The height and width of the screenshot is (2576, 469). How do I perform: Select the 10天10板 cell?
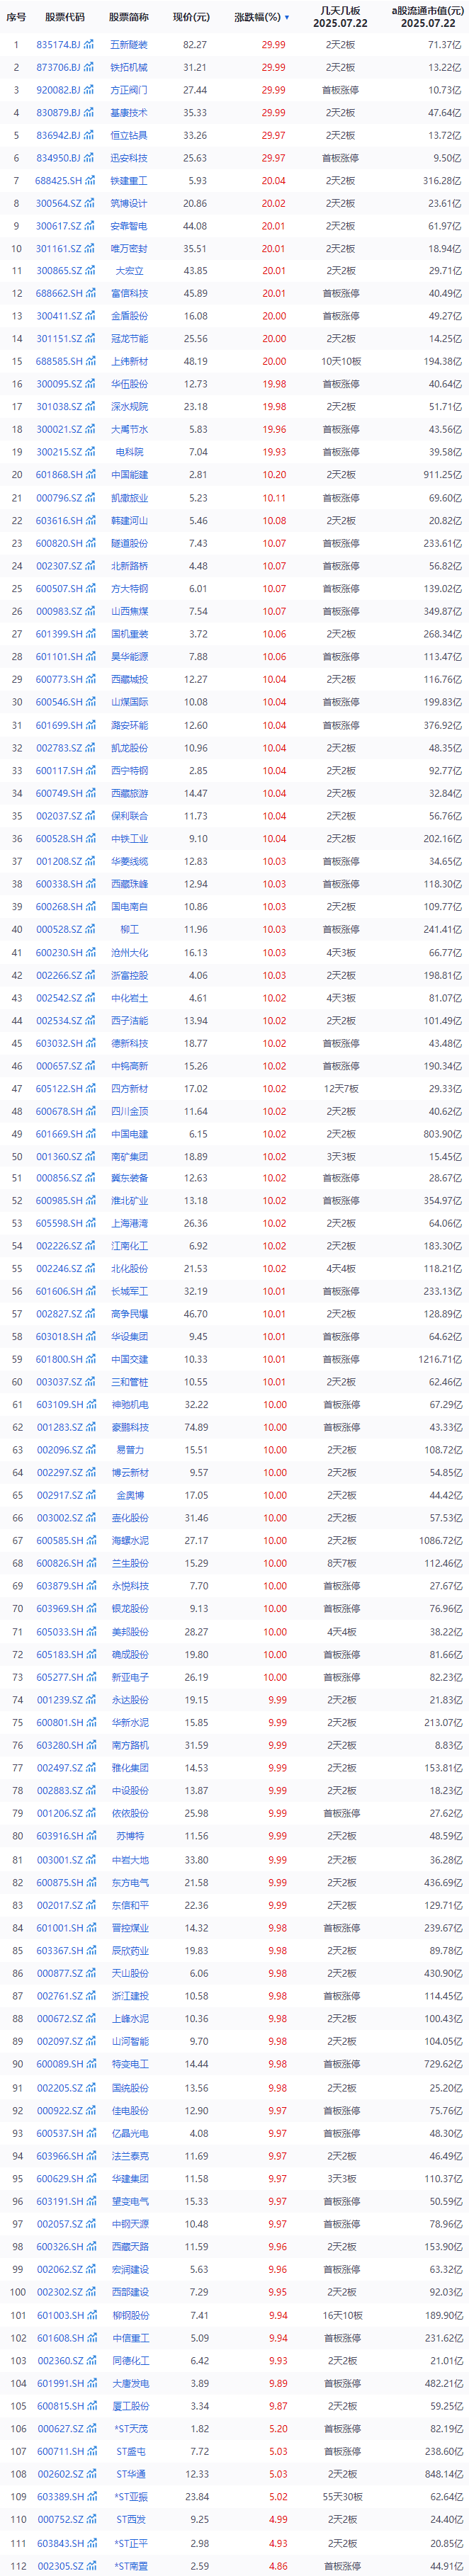pos(341,362)
